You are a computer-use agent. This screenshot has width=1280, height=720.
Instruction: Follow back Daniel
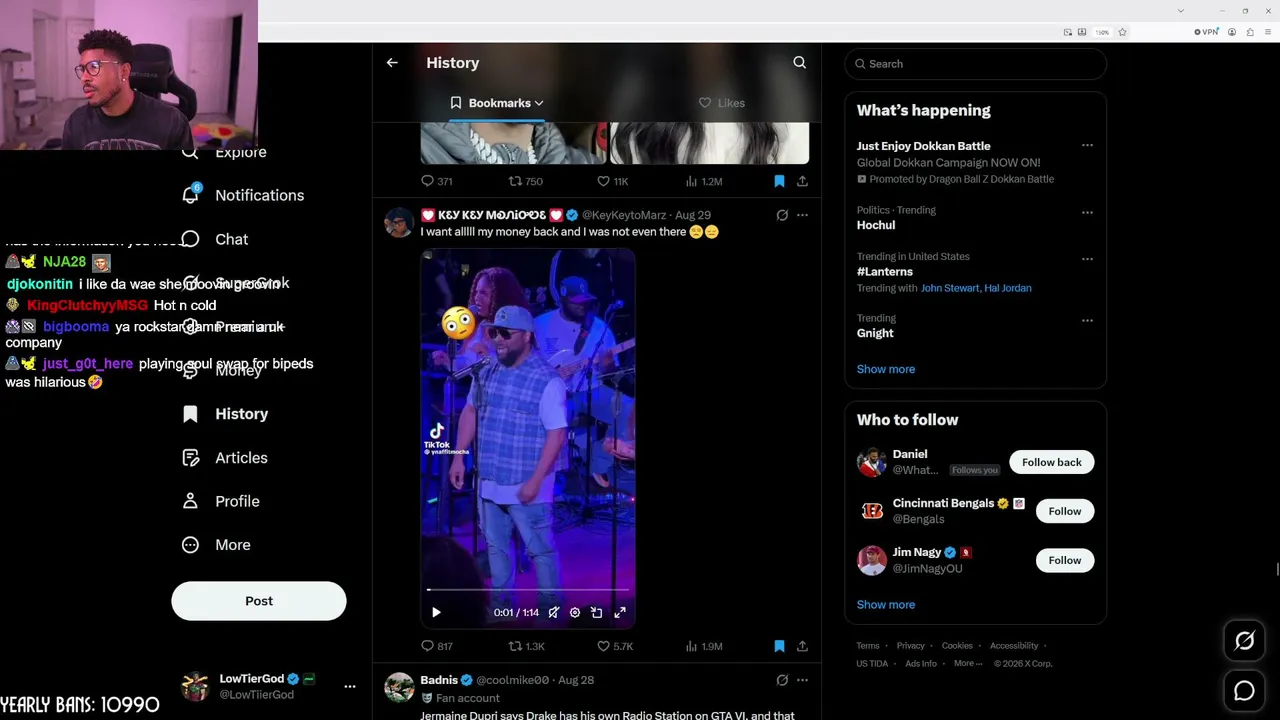[x=1052, y=462]
